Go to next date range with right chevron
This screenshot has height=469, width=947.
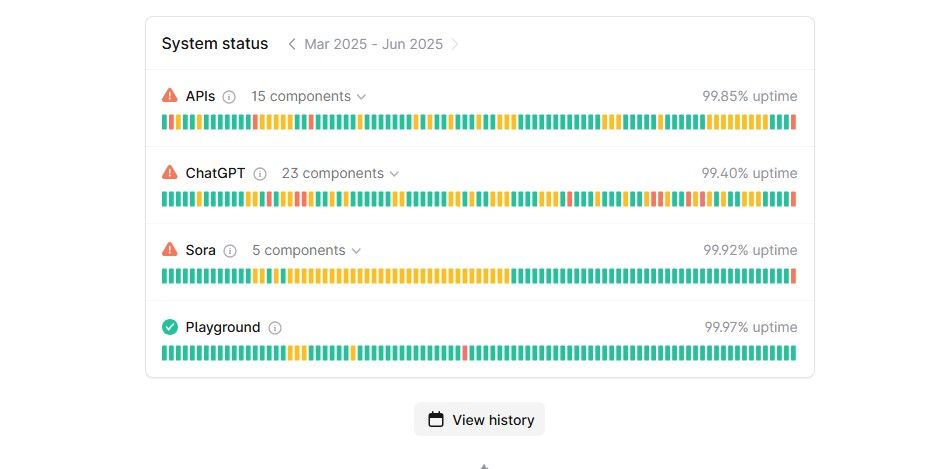coord(455,44)
